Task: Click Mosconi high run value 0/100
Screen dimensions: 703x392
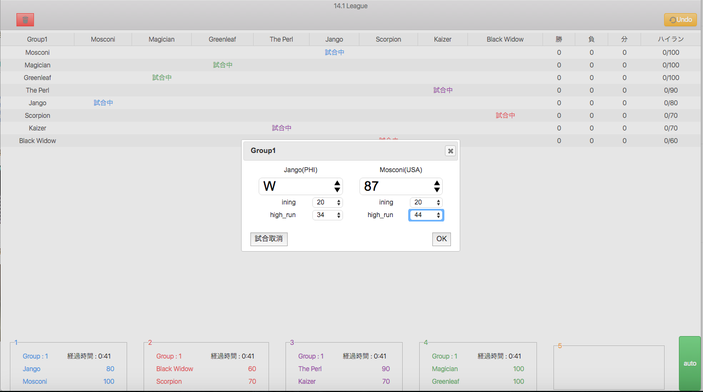Action: [x=671, y=52]
